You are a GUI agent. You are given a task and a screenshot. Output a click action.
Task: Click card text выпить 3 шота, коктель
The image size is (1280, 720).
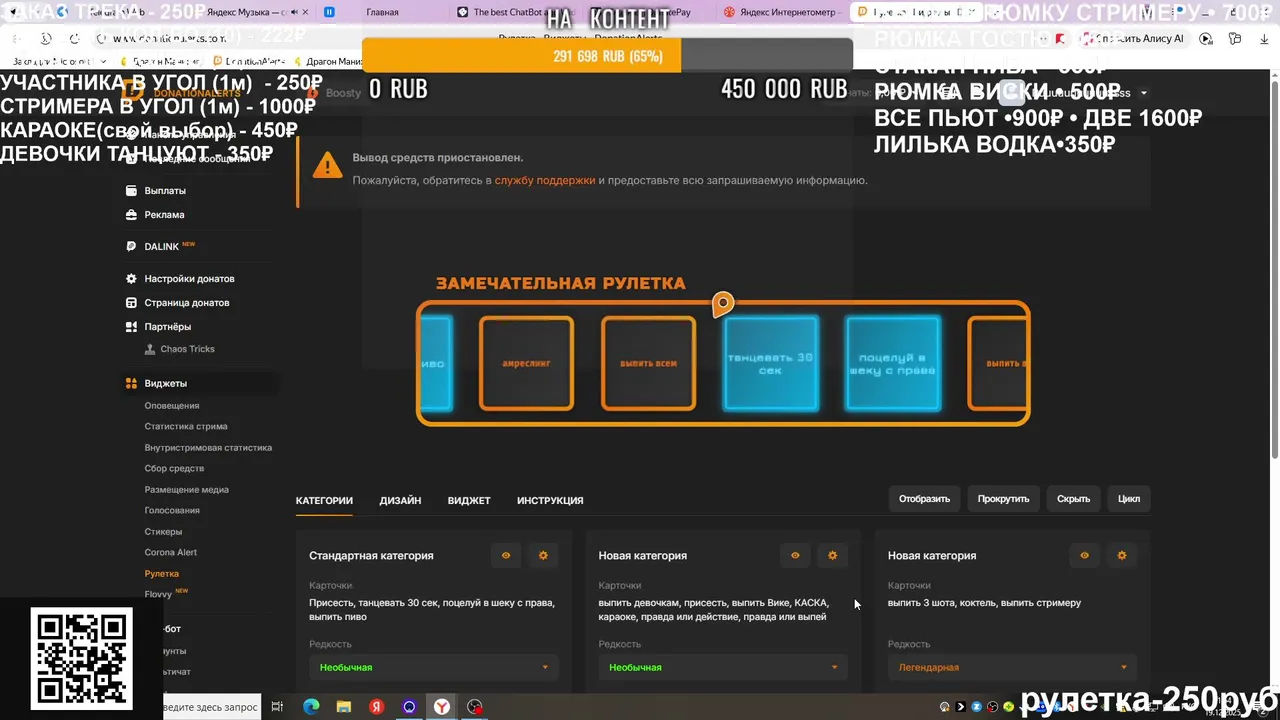coord(984,603)
